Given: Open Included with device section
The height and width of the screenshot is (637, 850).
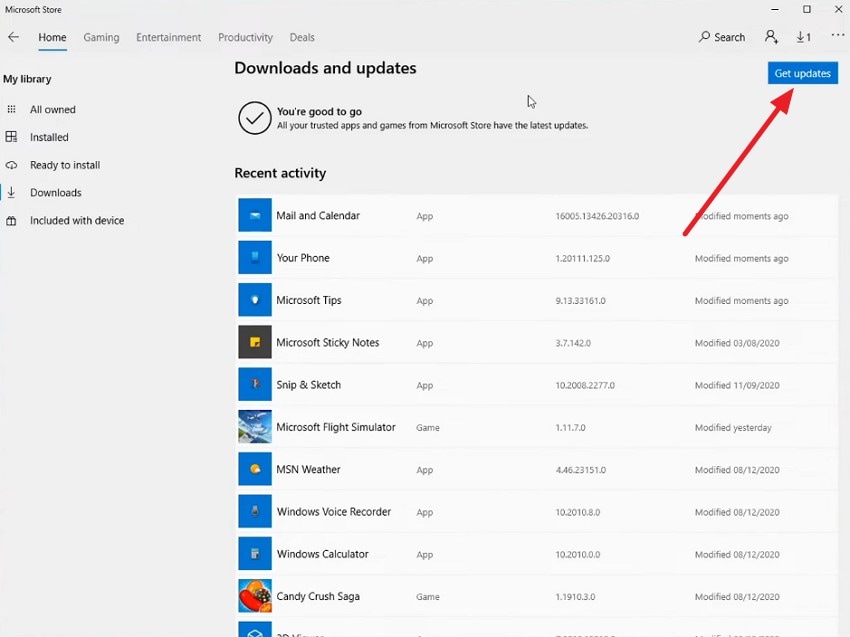Looking at the screenshot, I should pyautogui.click(x=77, y=221).
